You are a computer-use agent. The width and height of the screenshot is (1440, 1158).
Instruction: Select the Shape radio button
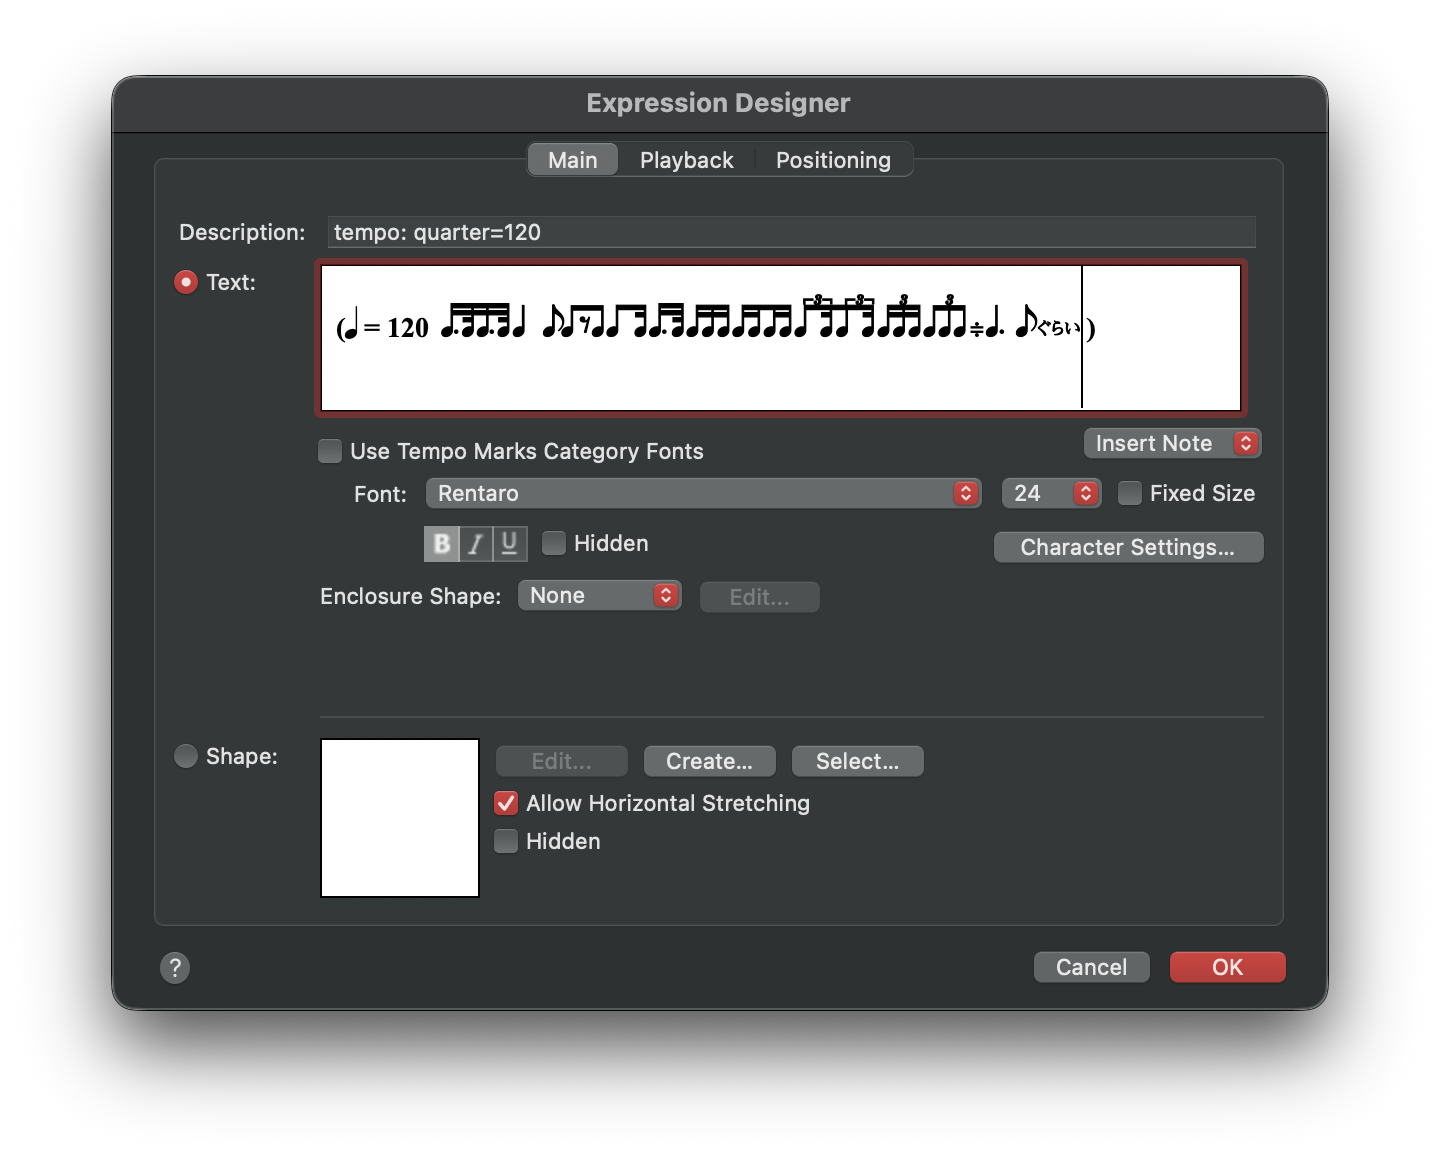pyautogui.click(x=186, y=757)
